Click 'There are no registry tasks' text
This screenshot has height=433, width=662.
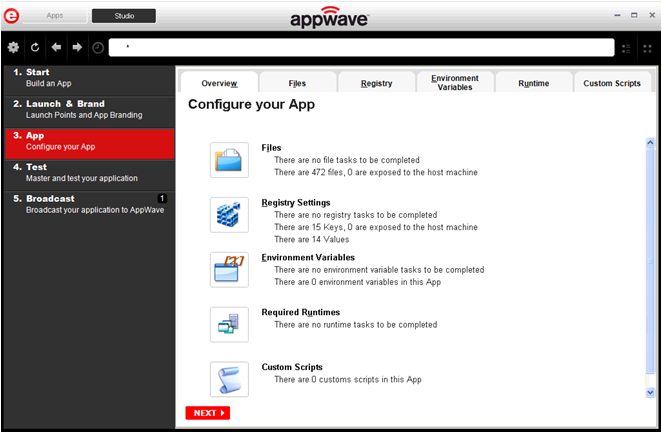pos(355,215)
